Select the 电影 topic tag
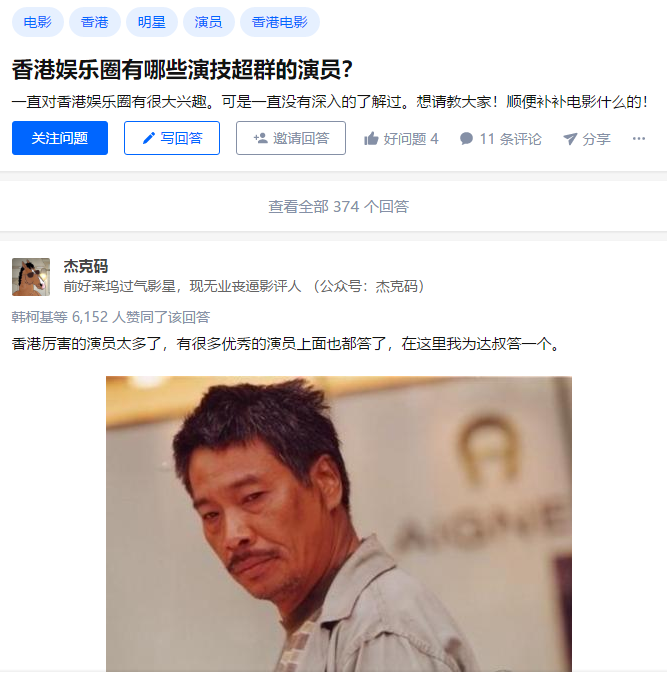The image size is (667, 678). (x=38, y=22)
